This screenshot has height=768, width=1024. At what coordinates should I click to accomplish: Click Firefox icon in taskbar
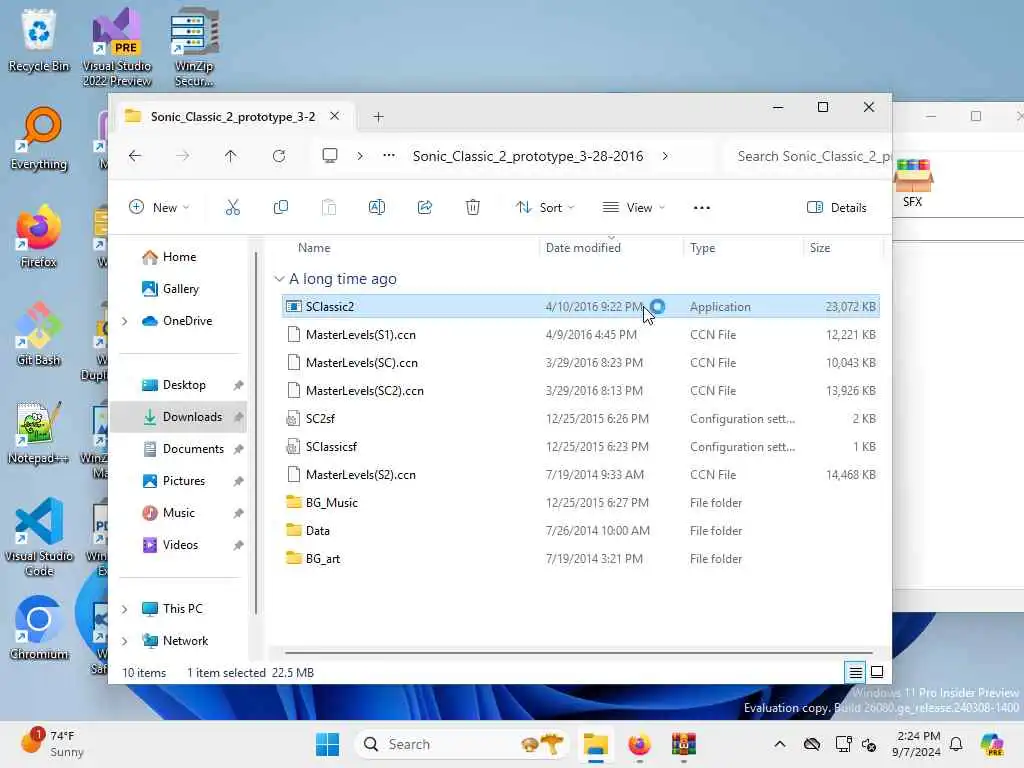coord(639,744)
